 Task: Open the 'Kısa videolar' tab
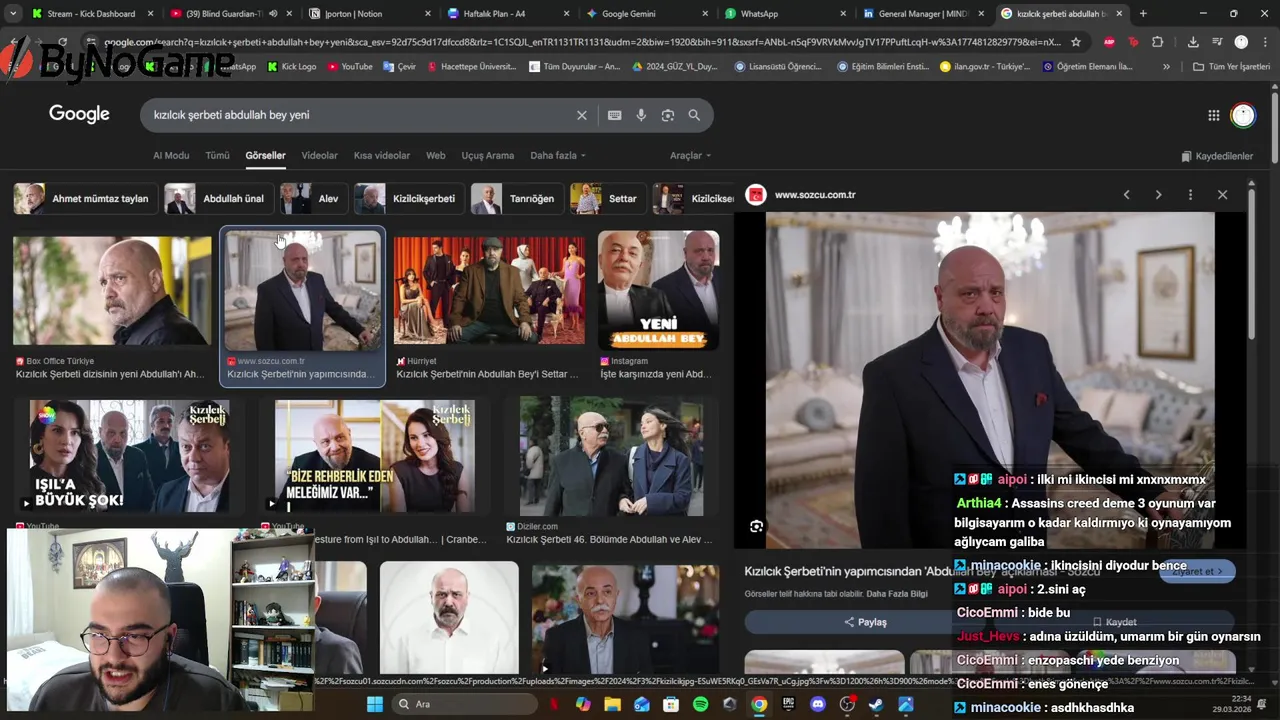(x=382, y=155)
